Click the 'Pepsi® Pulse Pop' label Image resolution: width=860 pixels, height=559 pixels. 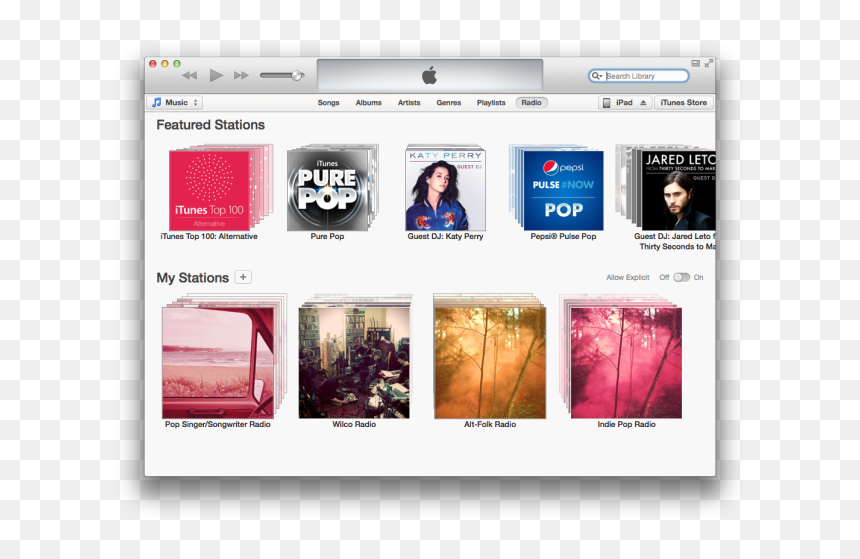[x=563, y=236]
